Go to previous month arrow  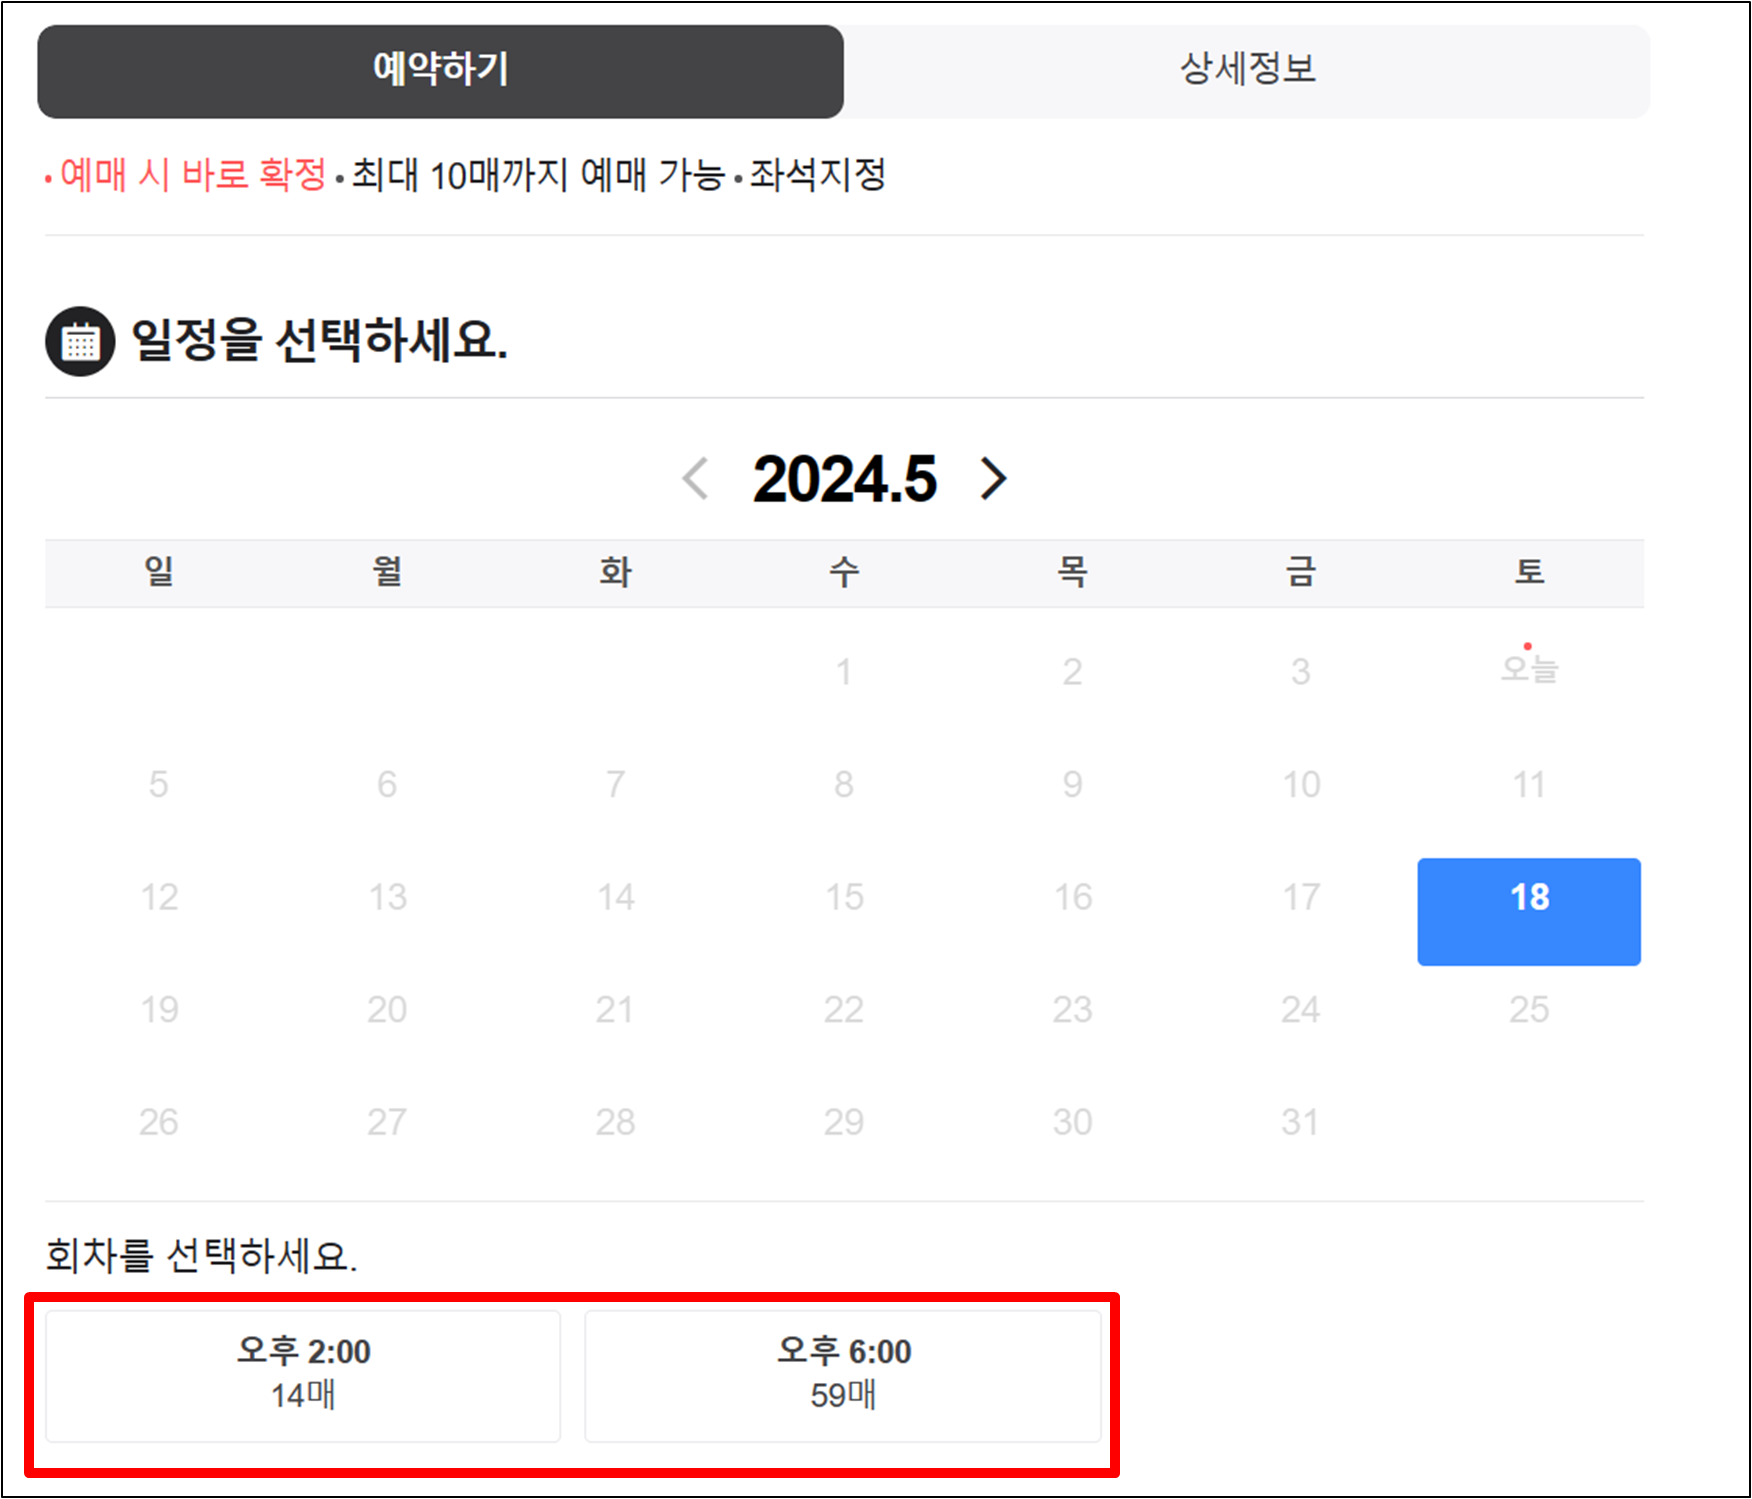tap(696, 478)
